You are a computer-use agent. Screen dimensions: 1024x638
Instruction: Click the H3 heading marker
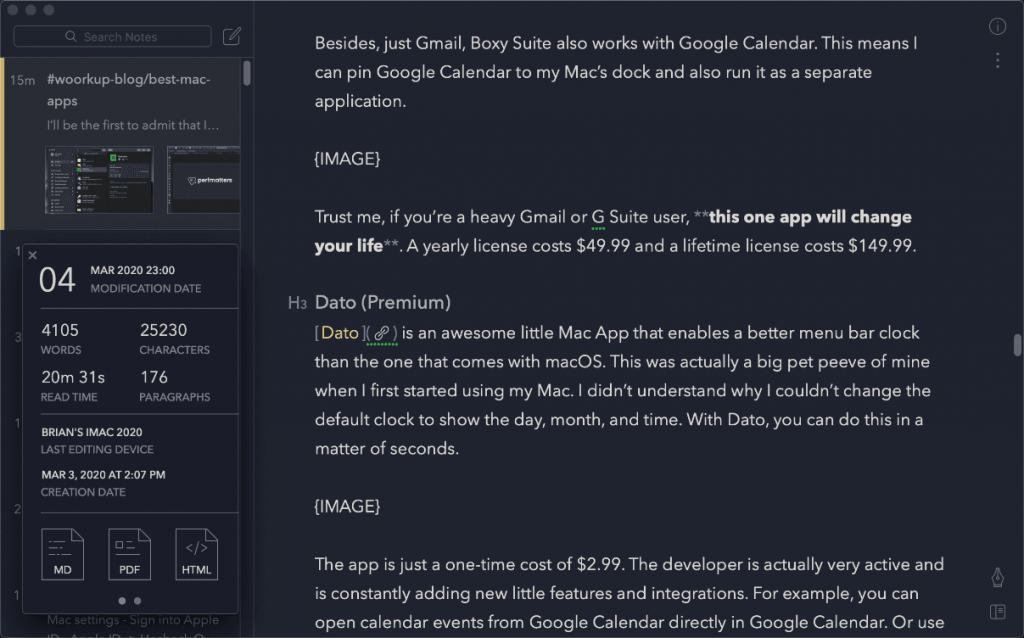point(297,303)
